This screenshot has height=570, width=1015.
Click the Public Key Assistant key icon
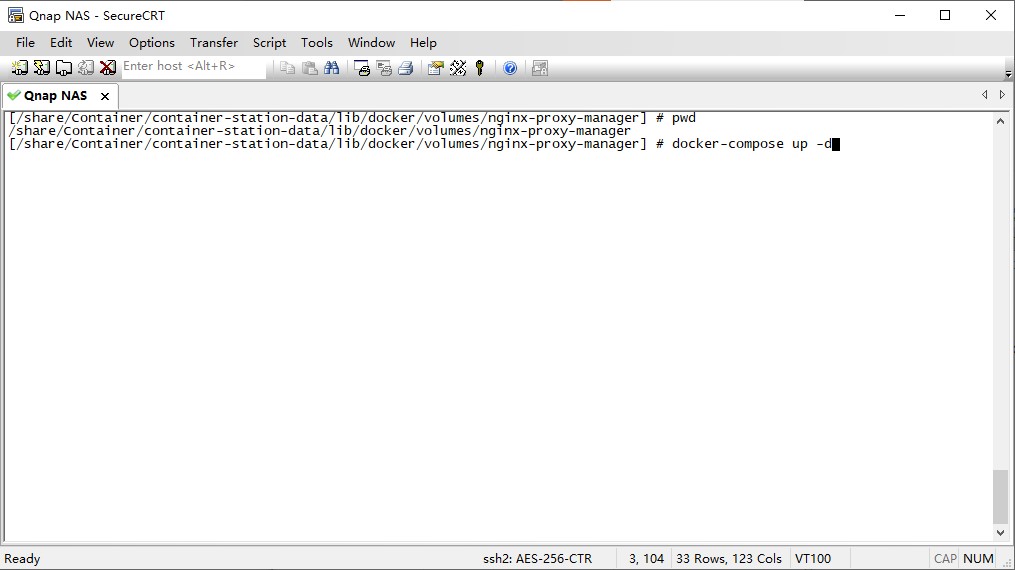(x=480, y=68)
